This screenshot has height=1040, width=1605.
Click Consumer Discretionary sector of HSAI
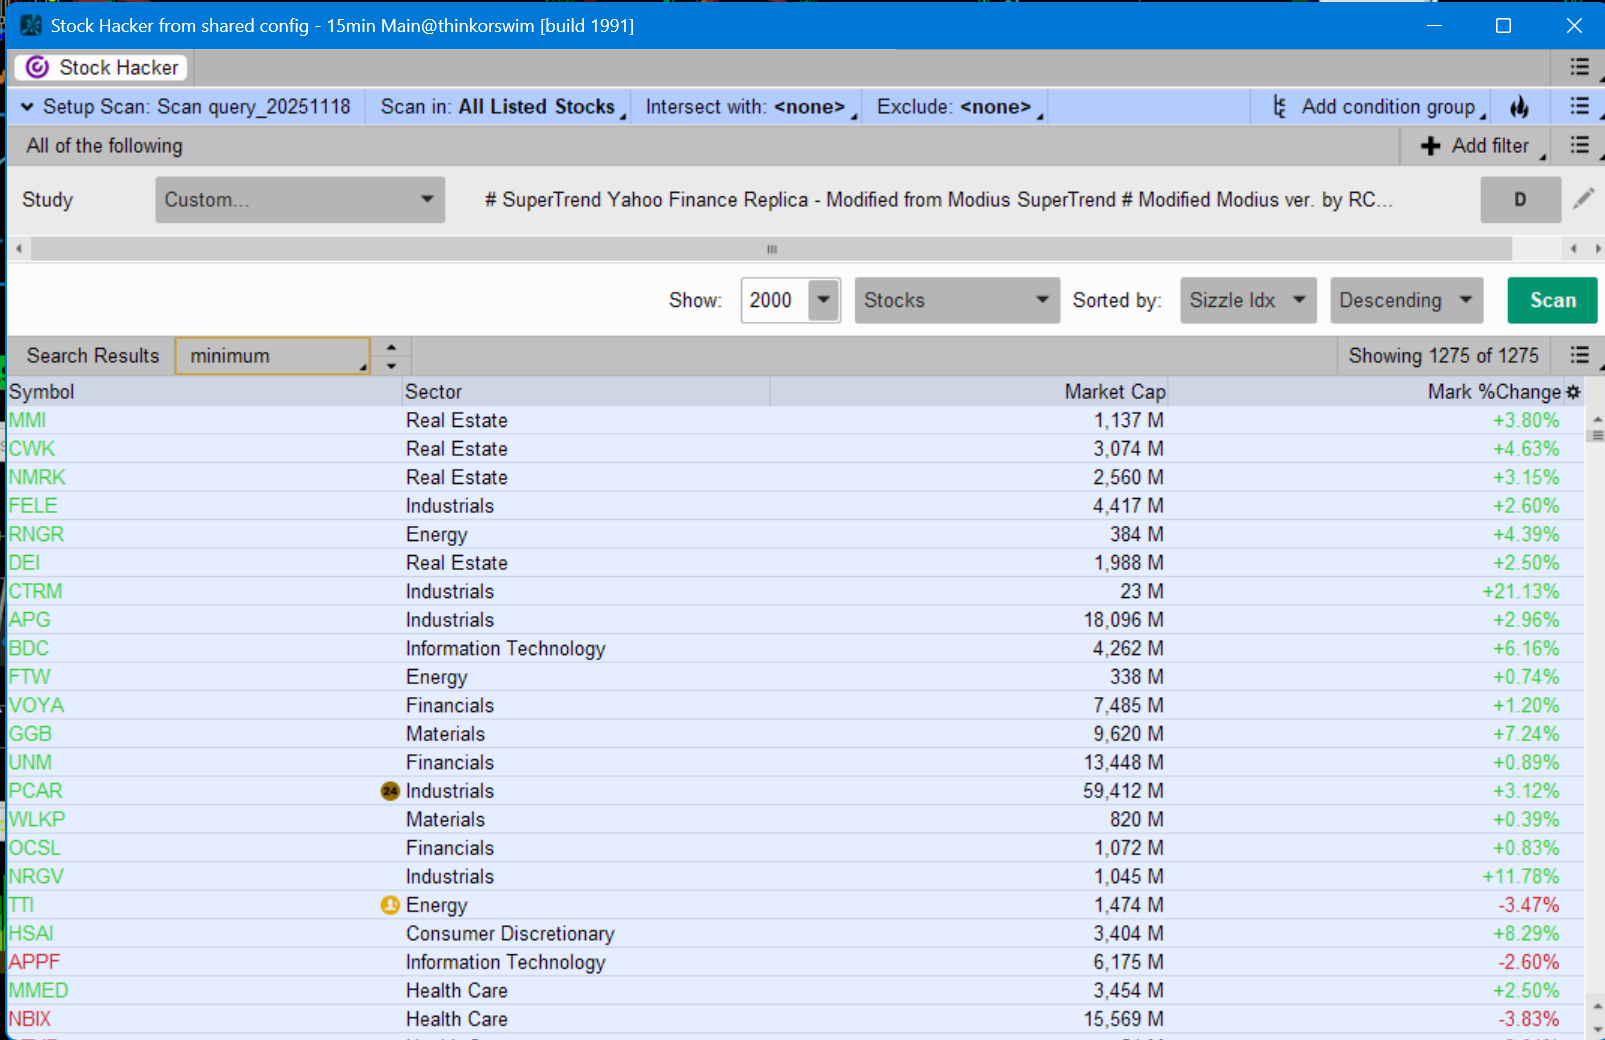[510, 934]
